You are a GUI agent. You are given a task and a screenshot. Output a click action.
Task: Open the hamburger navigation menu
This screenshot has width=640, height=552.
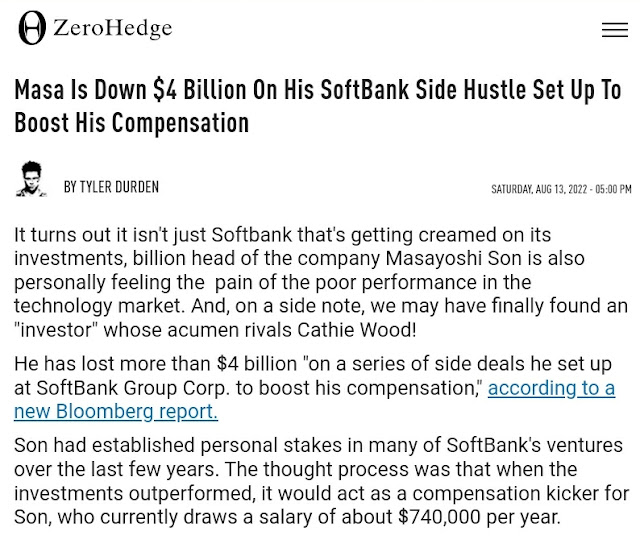point(615,30)
